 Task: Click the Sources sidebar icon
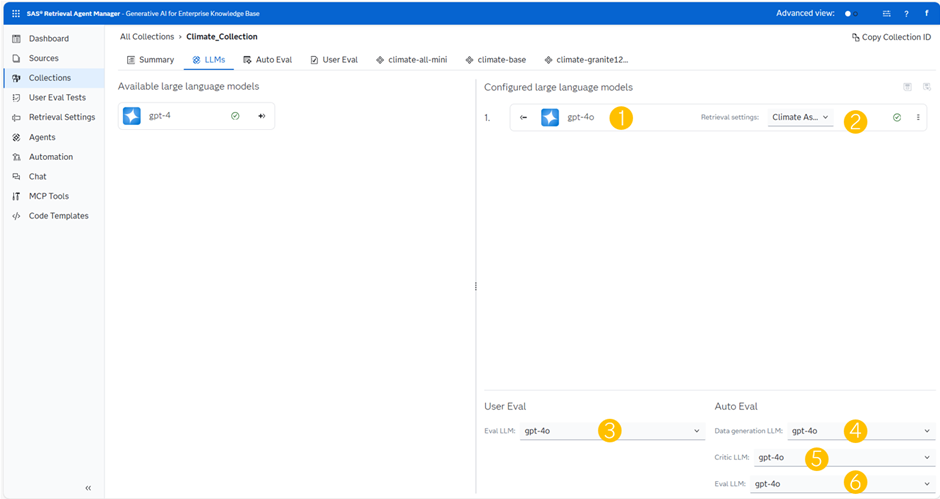click(x=16, y=58)
